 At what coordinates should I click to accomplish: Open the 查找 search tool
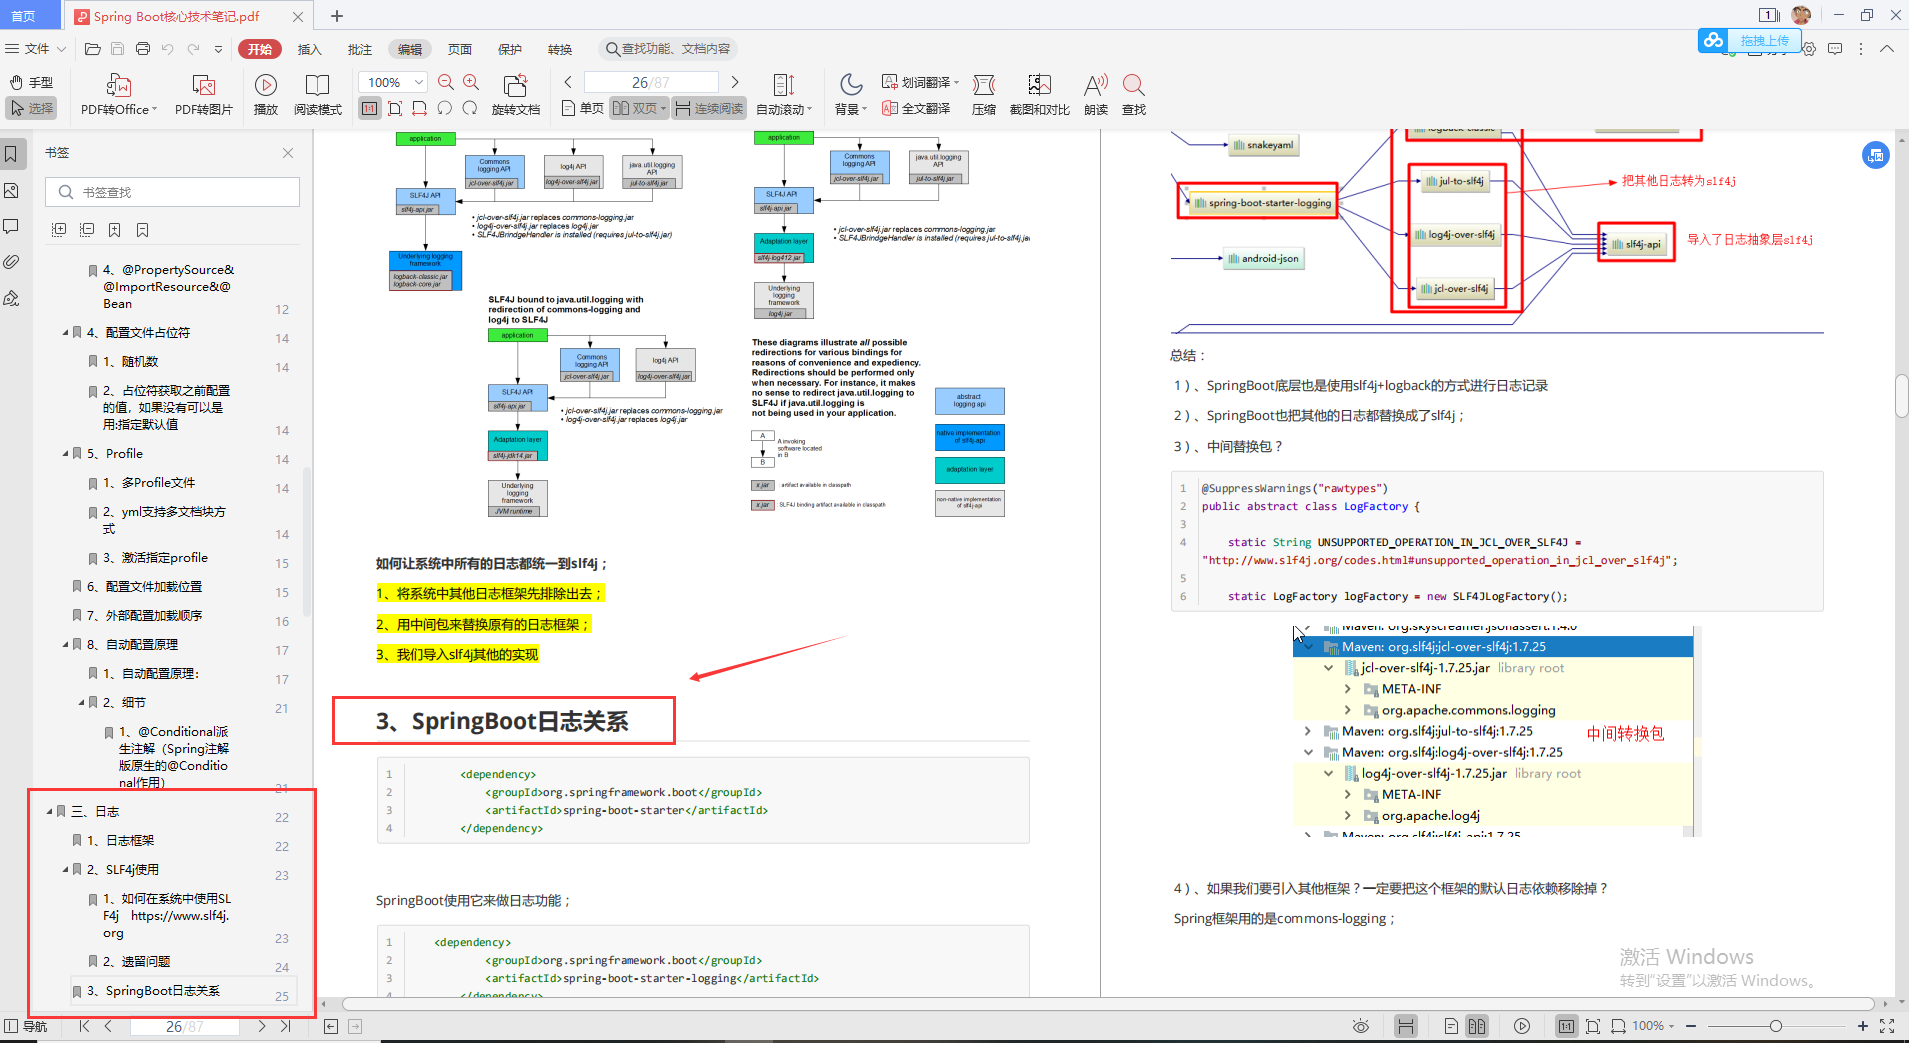coord(1133,85)
